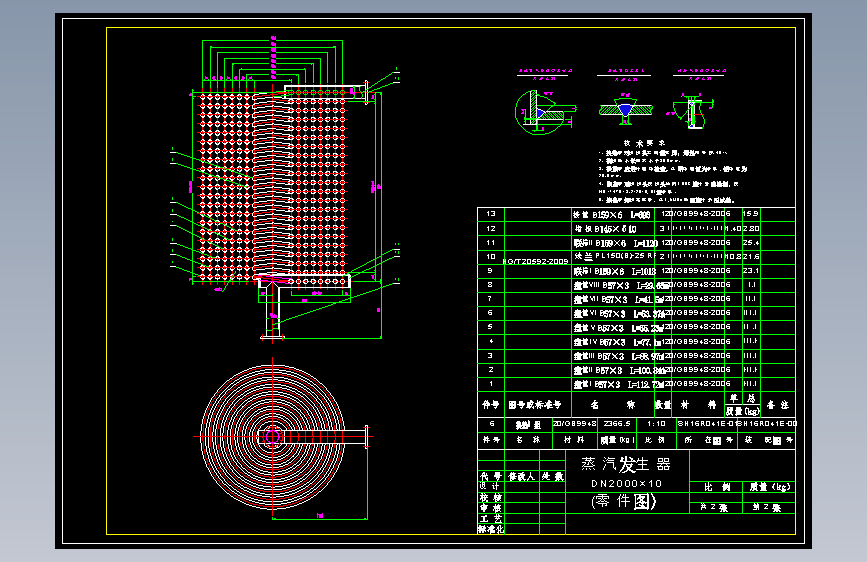Select the 设计 label in title block
Viewport: 867px width, 562px height.
pyautogui.click(x=490, y=486)
